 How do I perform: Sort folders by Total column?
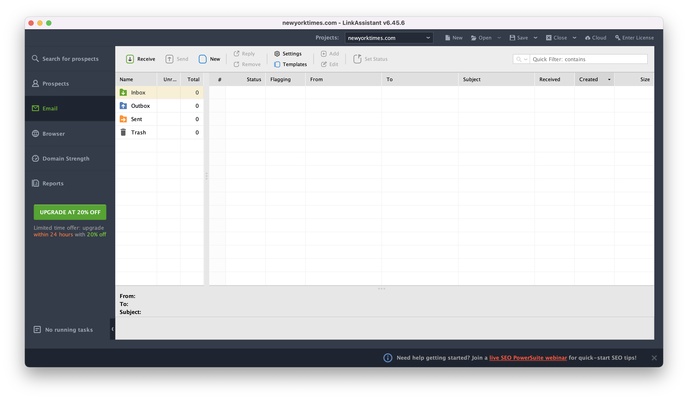point(192,79)
